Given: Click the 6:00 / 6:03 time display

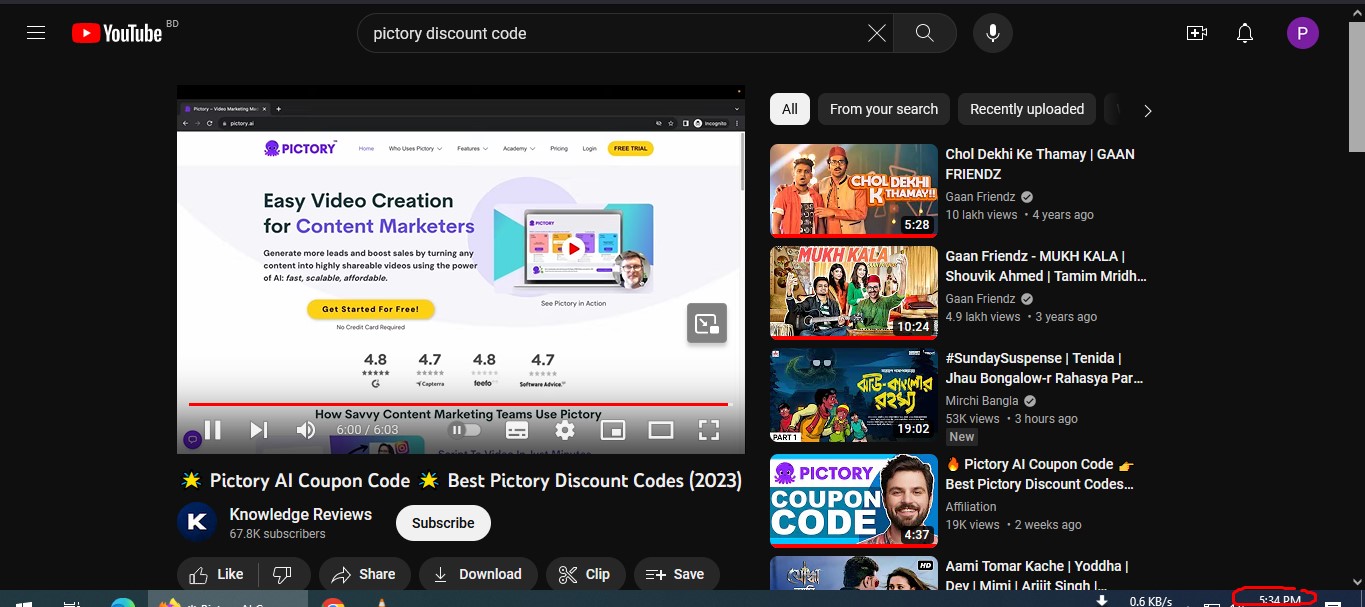Looking at the screenshot, I should pyautogui.click(x=367, y=430).
